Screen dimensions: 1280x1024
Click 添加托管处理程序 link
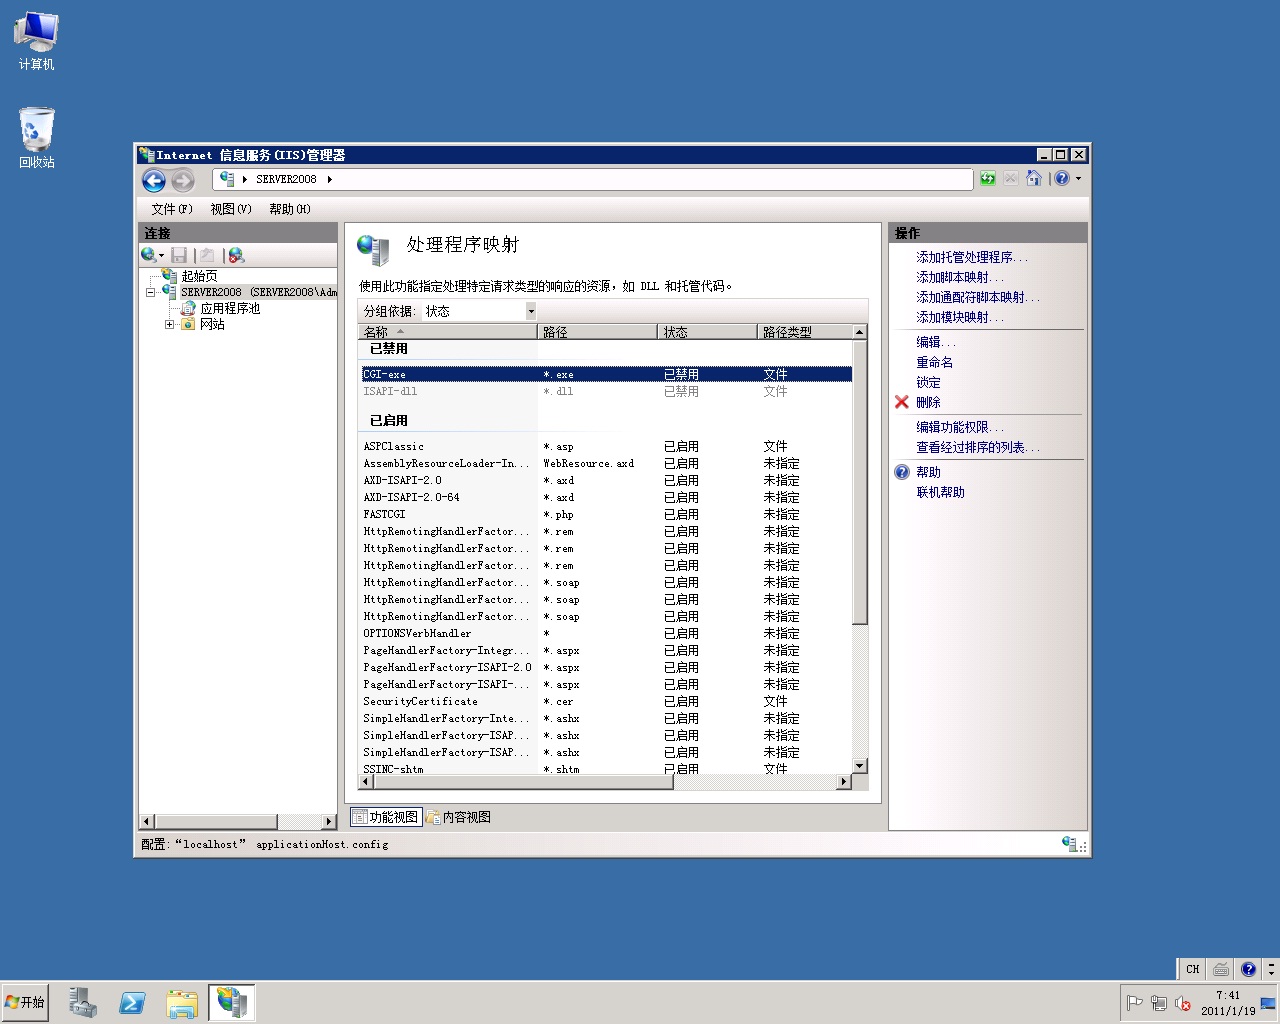coord(972,257)
